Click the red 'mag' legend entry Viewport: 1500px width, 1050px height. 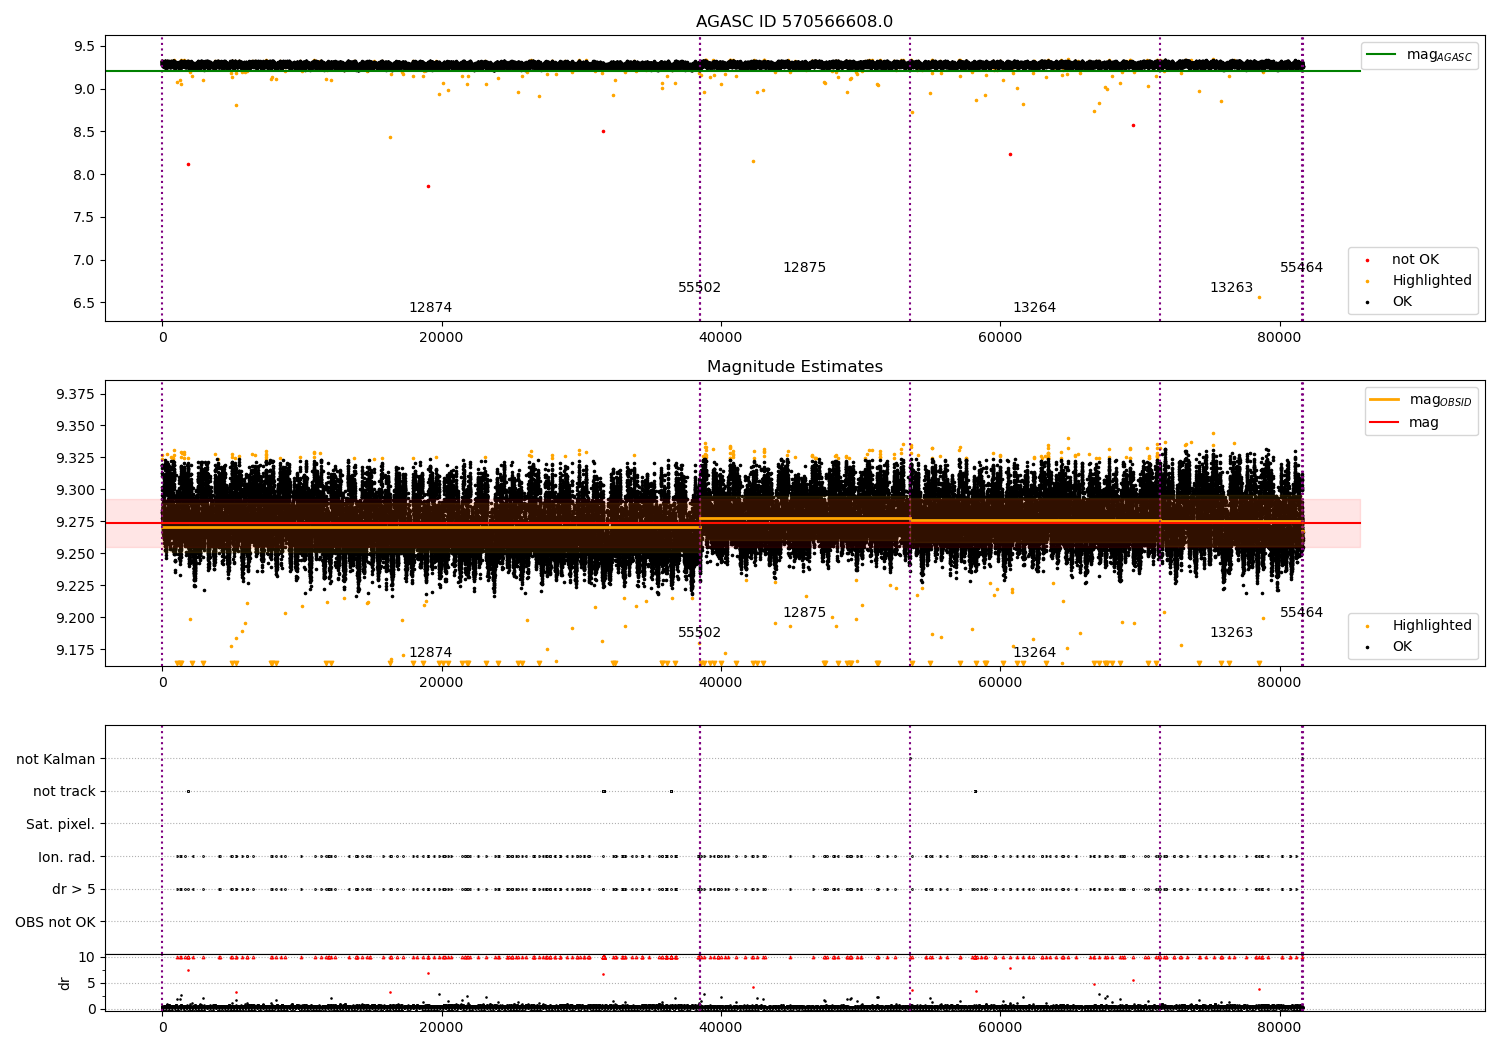click(x=1404, y=422)
